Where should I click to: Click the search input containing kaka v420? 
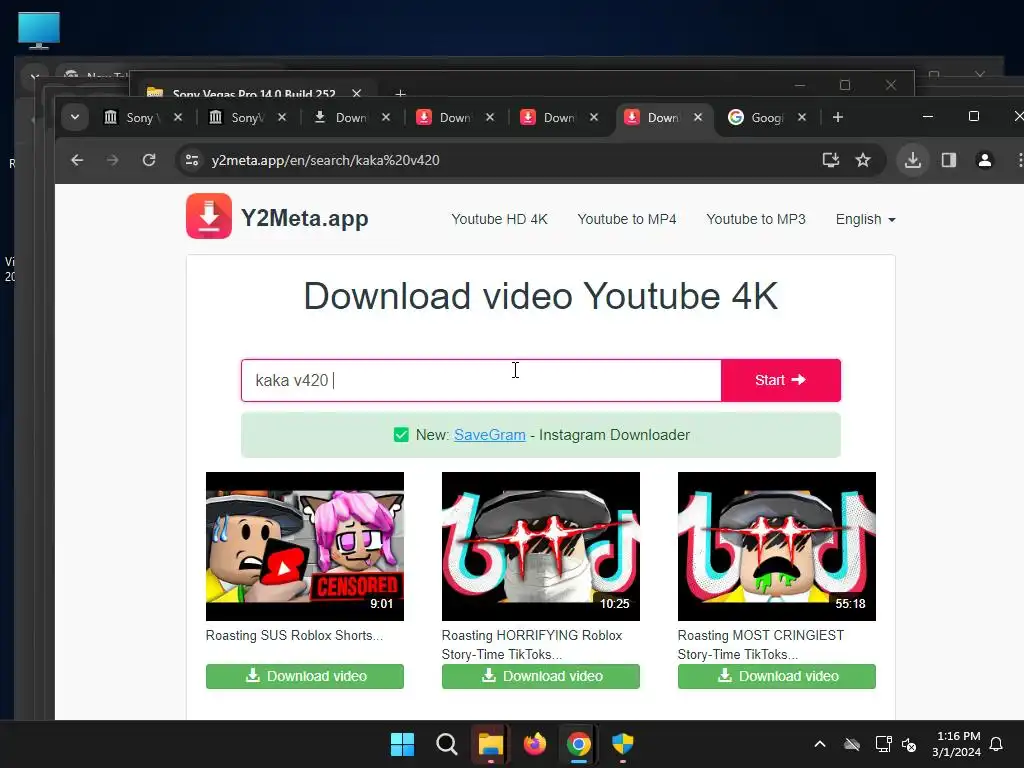pyautogui.click(x=481, y=380)
